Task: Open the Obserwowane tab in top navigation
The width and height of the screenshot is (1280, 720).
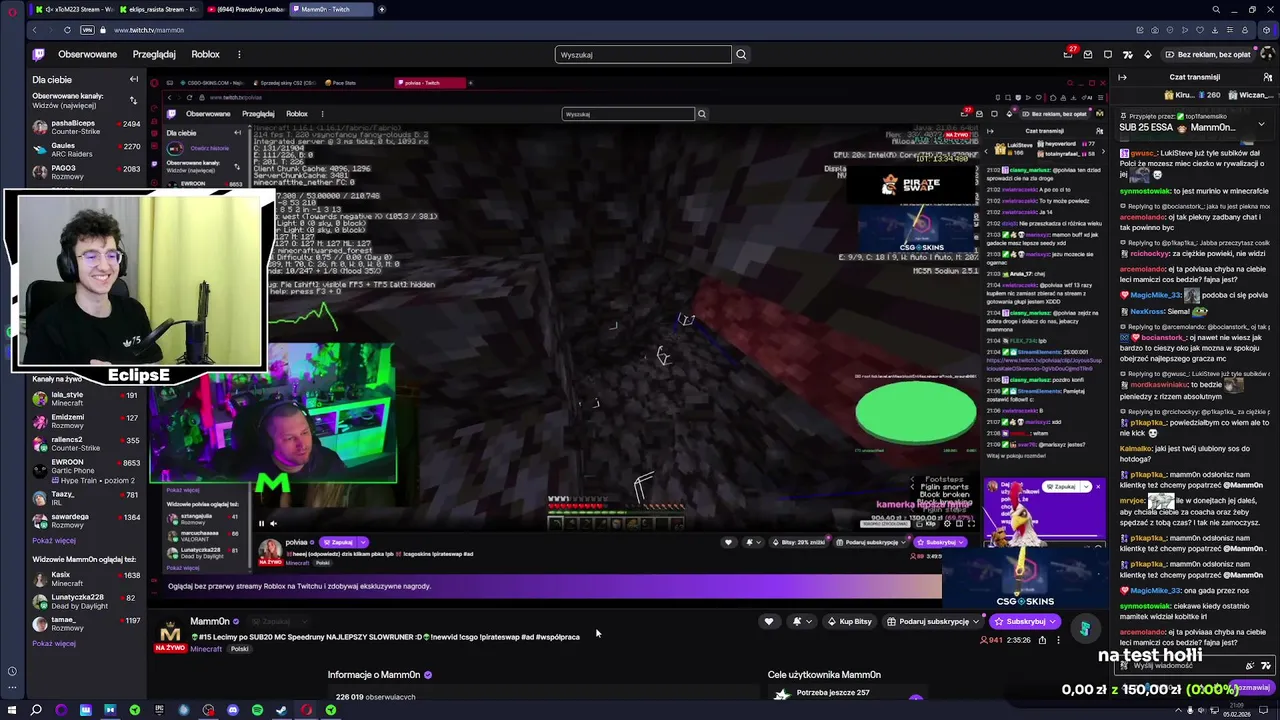Action: 87,55
